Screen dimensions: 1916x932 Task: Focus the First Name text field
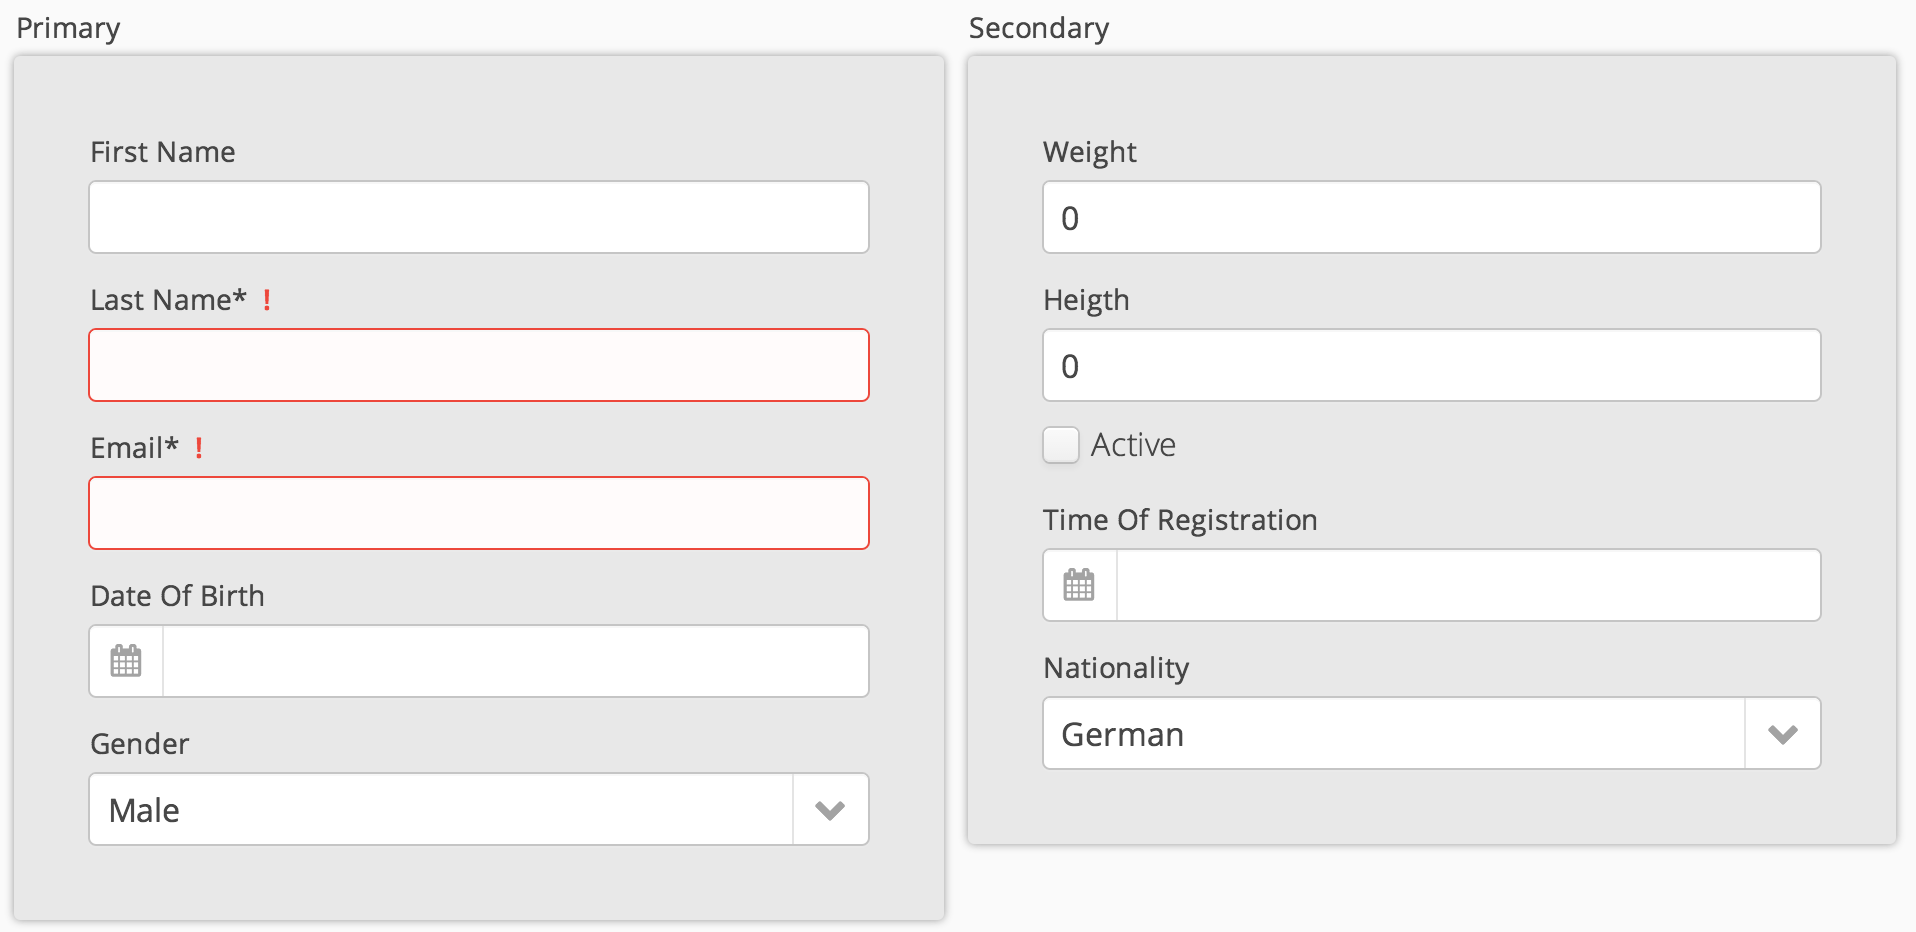click(479, 217)
